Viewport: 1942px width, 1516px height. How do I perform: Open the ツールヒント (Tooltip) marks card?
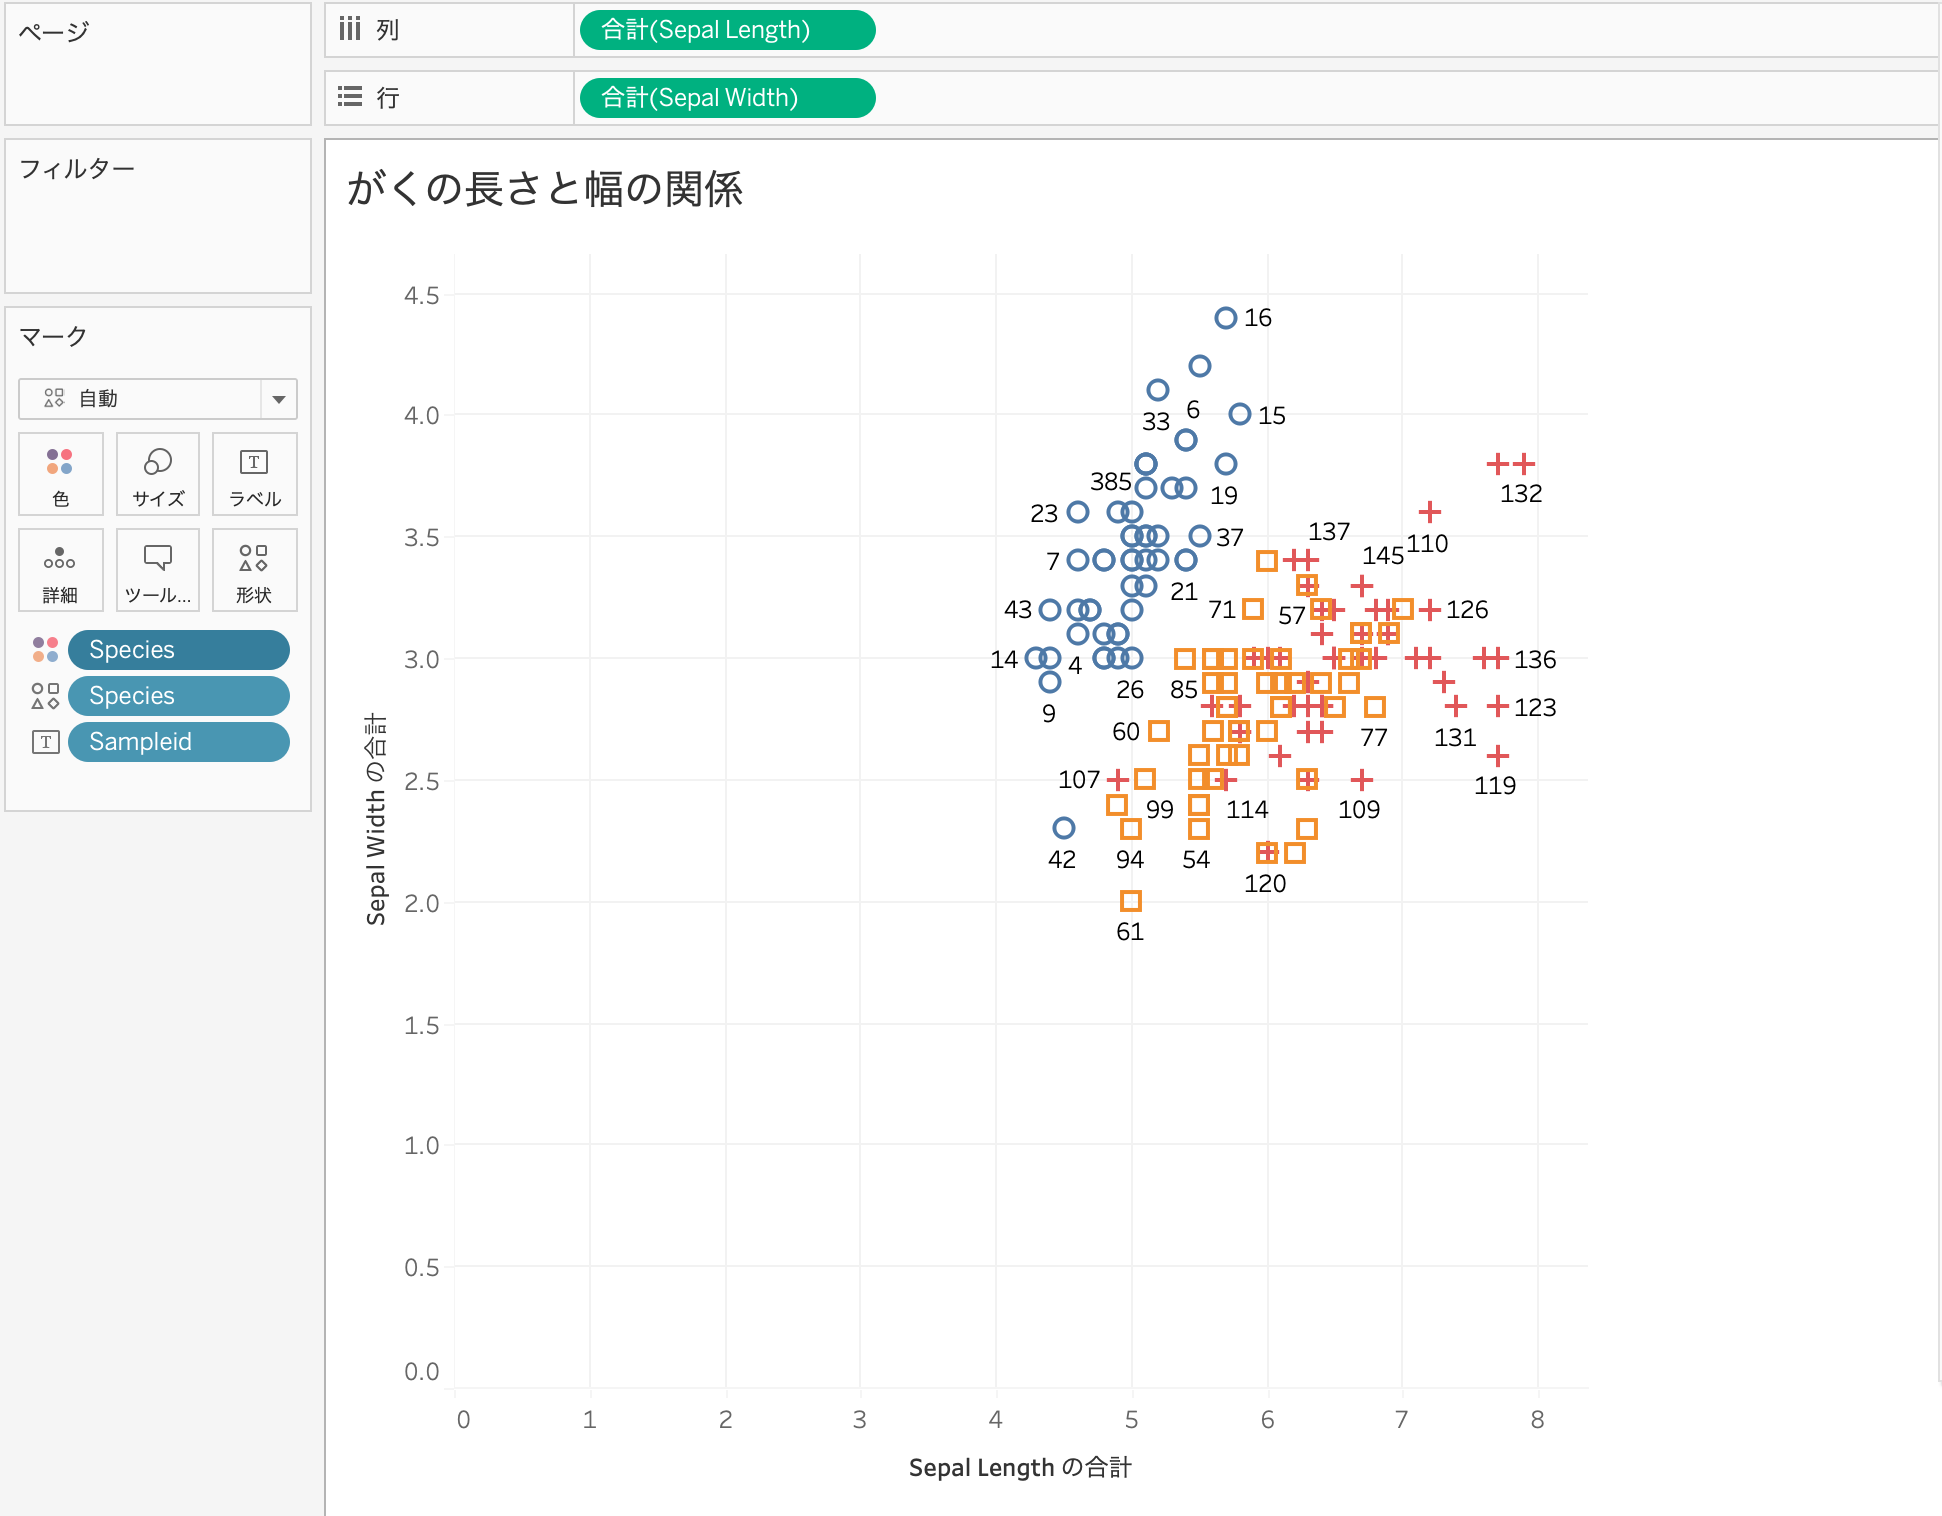click(158, 570)
